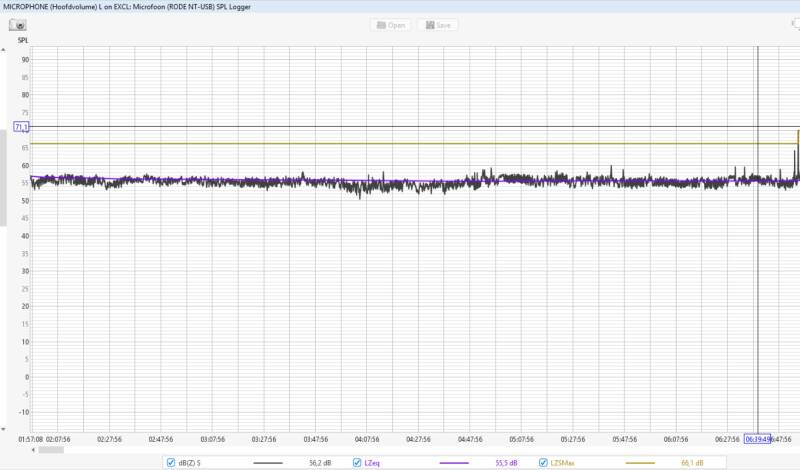Toggle the dB(Z) S trace checkbox

point(170,462)
